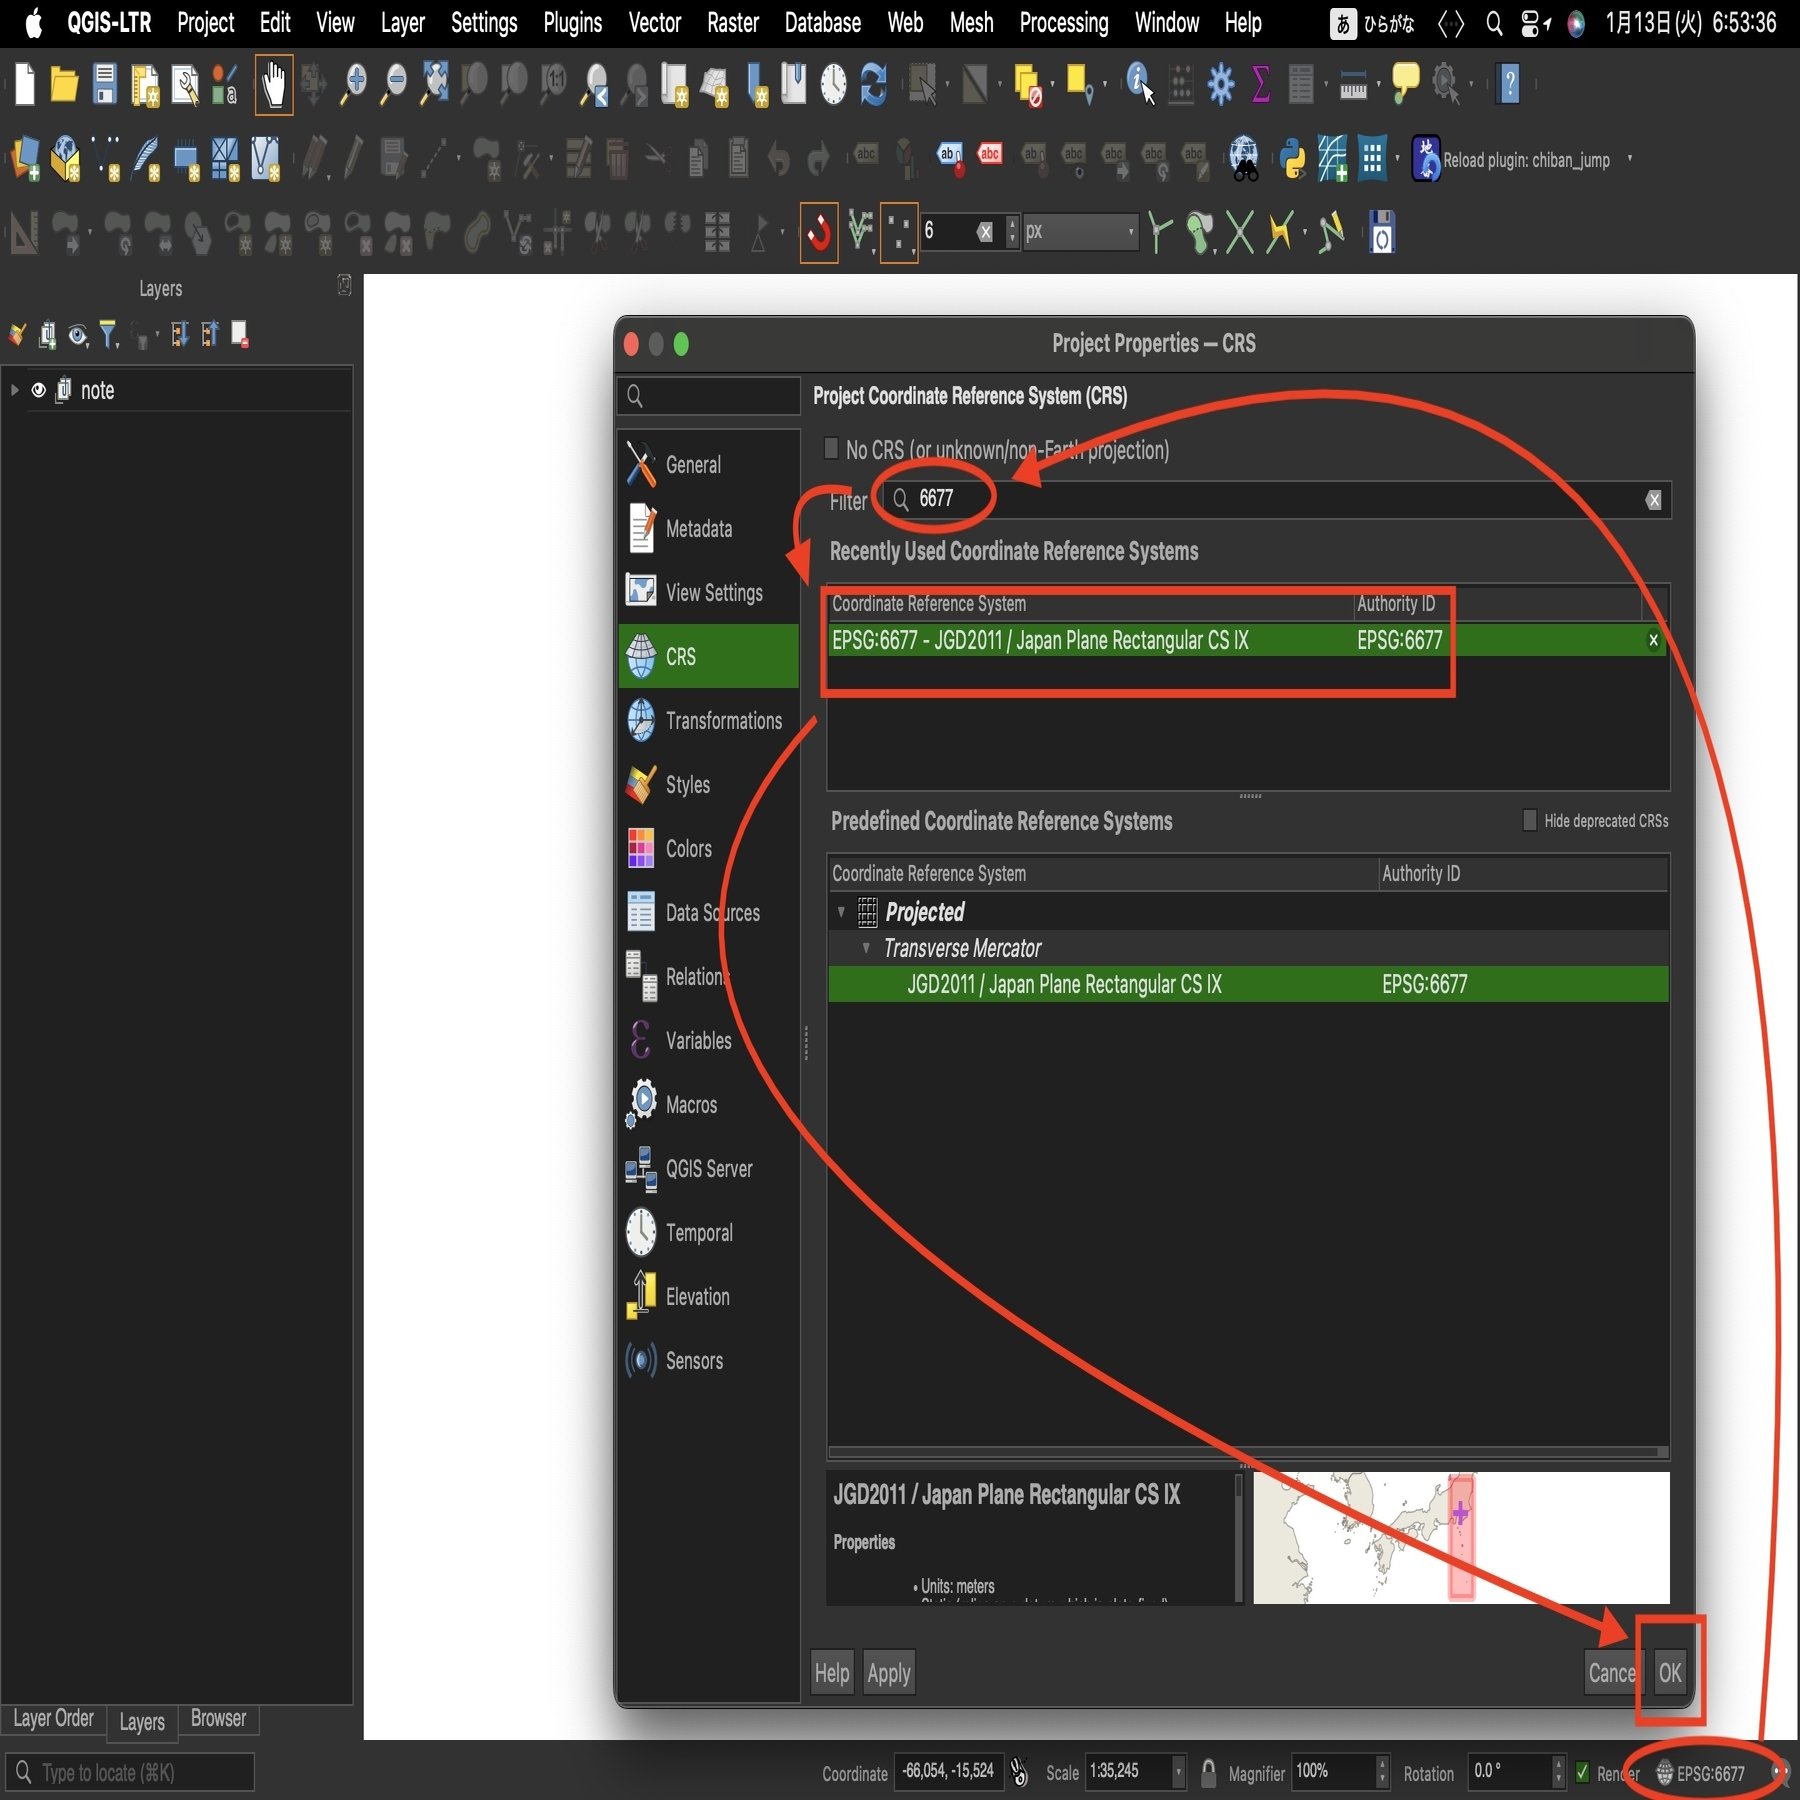Collapse all layers in the Layers panel
Viewport: 1800px width, 1800px height.
click(210, 334)
